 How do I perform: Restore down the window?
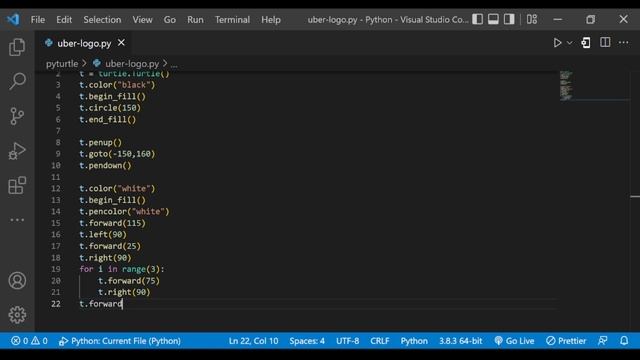pos(590,19)
